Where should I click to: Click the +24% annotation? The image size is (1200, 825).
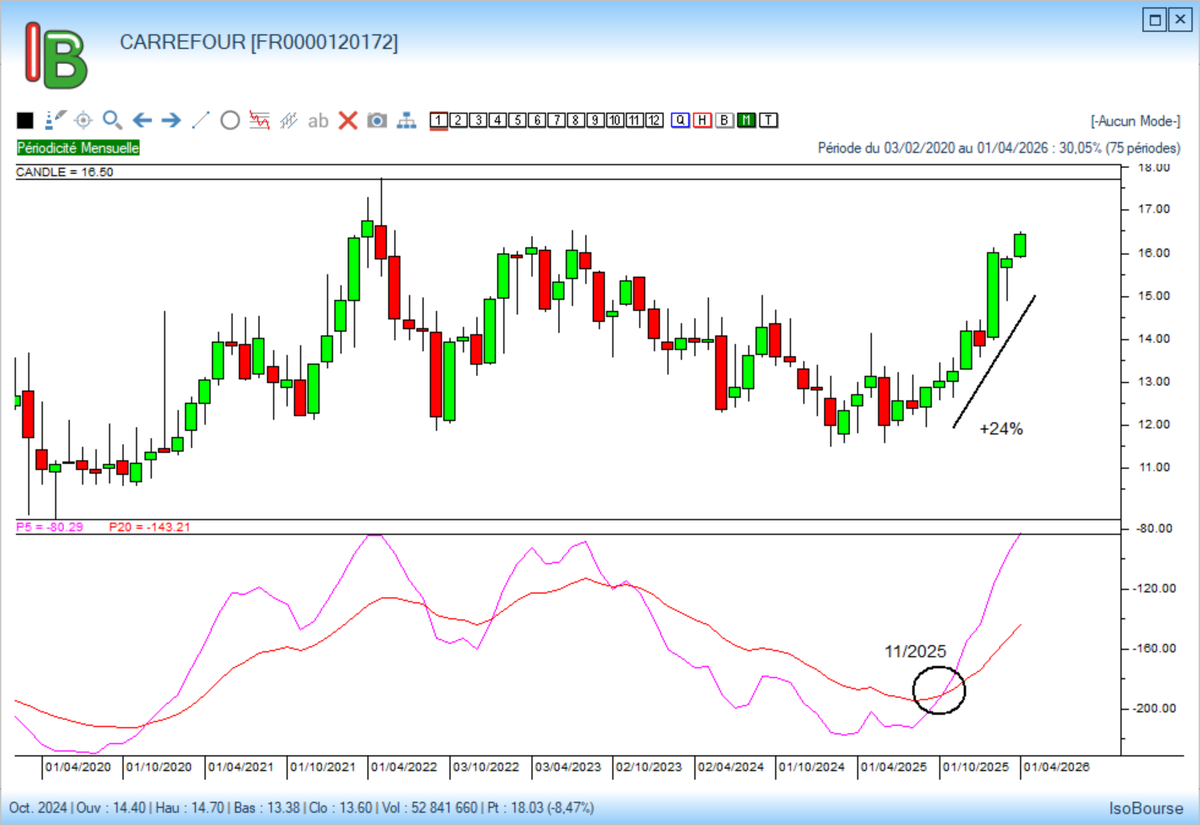[1001, 428]
